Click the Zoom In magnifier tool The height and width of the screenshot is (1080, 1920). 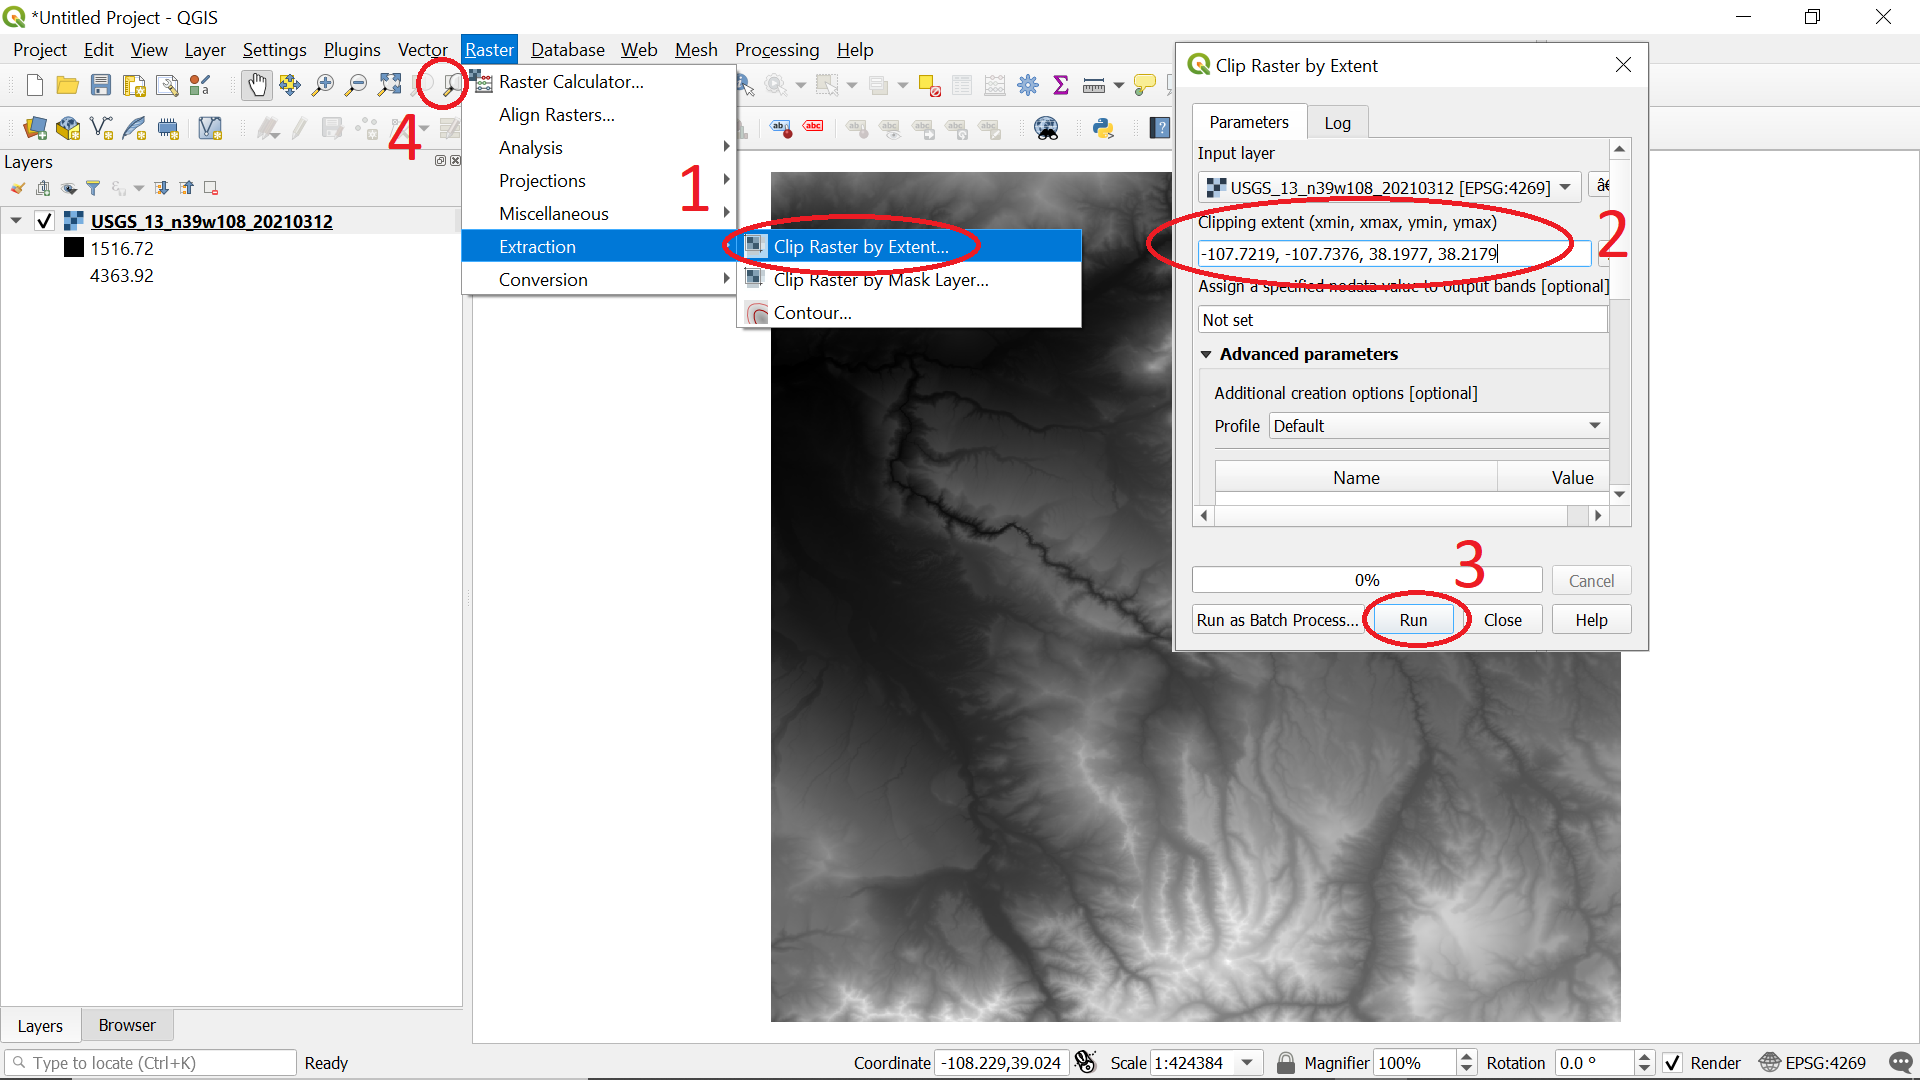tap(322, 85)
